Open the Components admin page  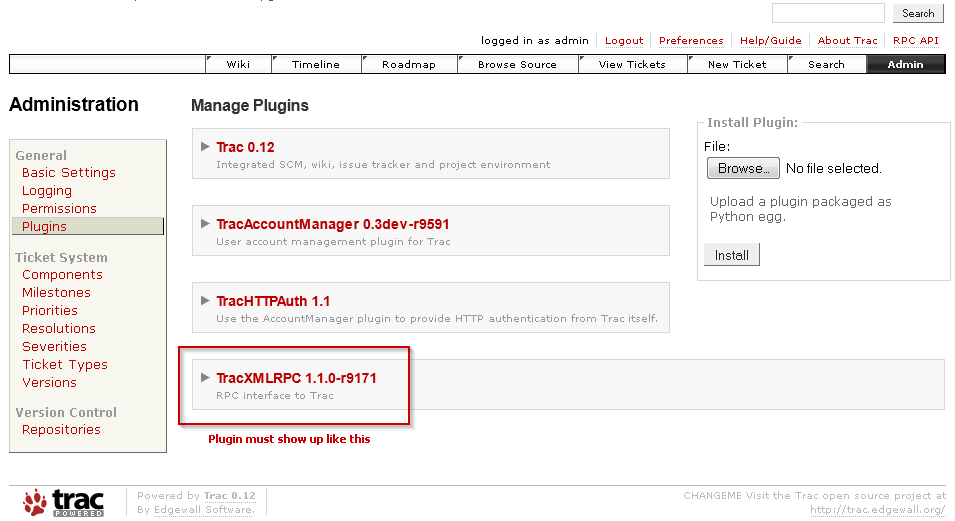[x=62, y=274]
